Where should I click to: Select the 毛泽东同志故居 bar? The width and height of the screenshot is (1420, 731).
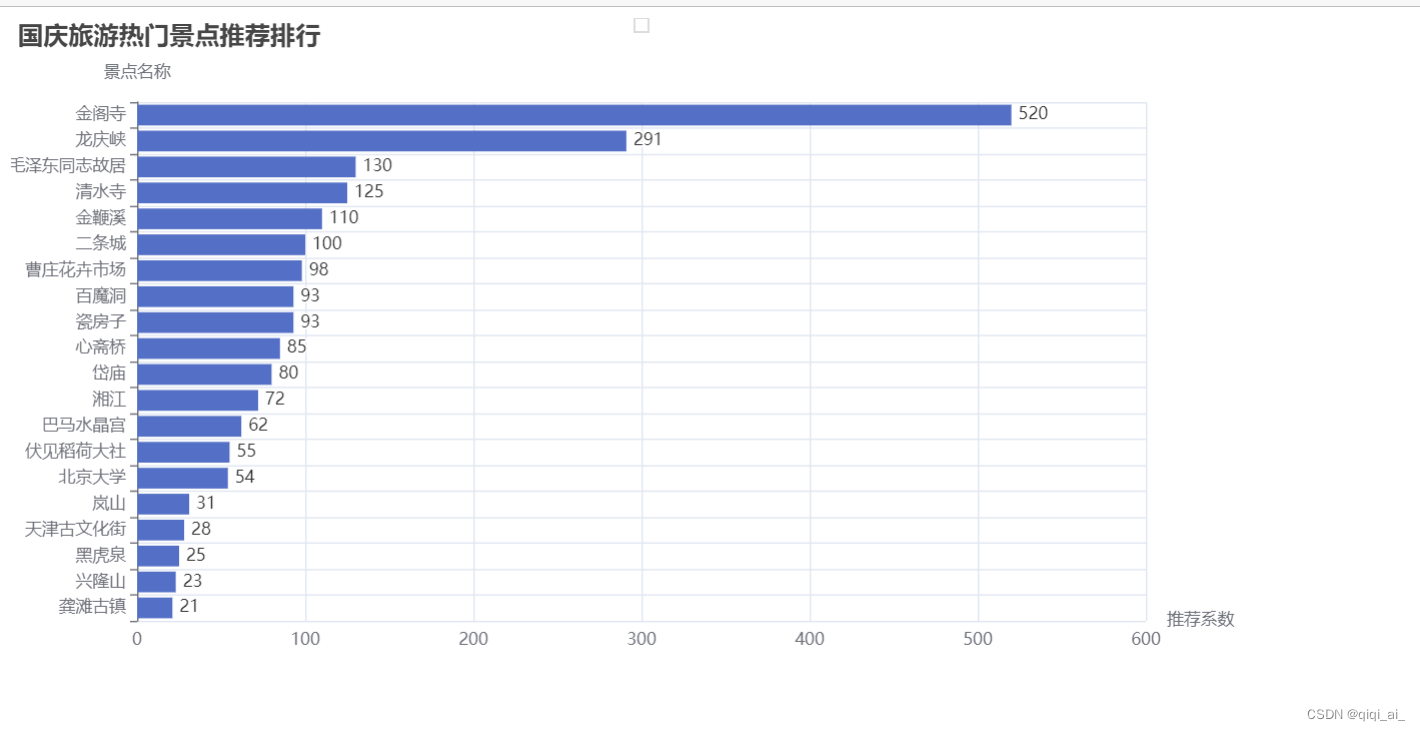tap(246, 166)
